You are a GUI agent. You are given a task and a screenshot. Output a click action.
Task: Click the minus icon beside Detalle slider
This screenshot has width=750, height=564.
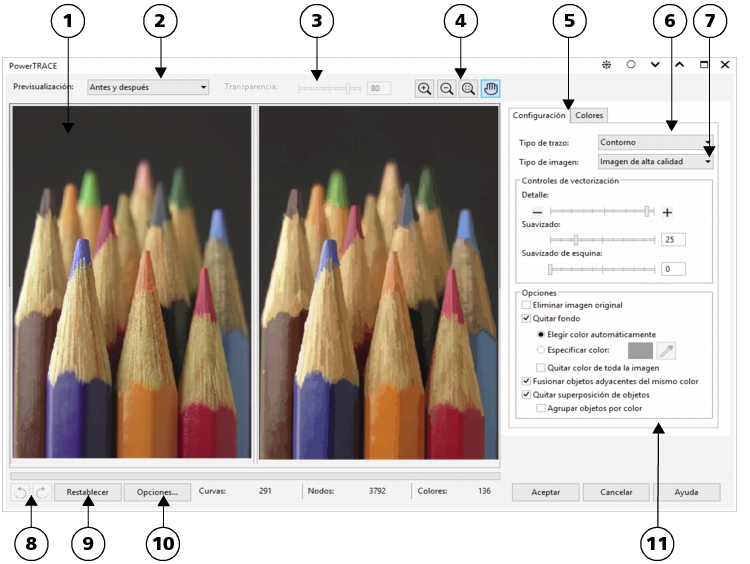(537, 212)
